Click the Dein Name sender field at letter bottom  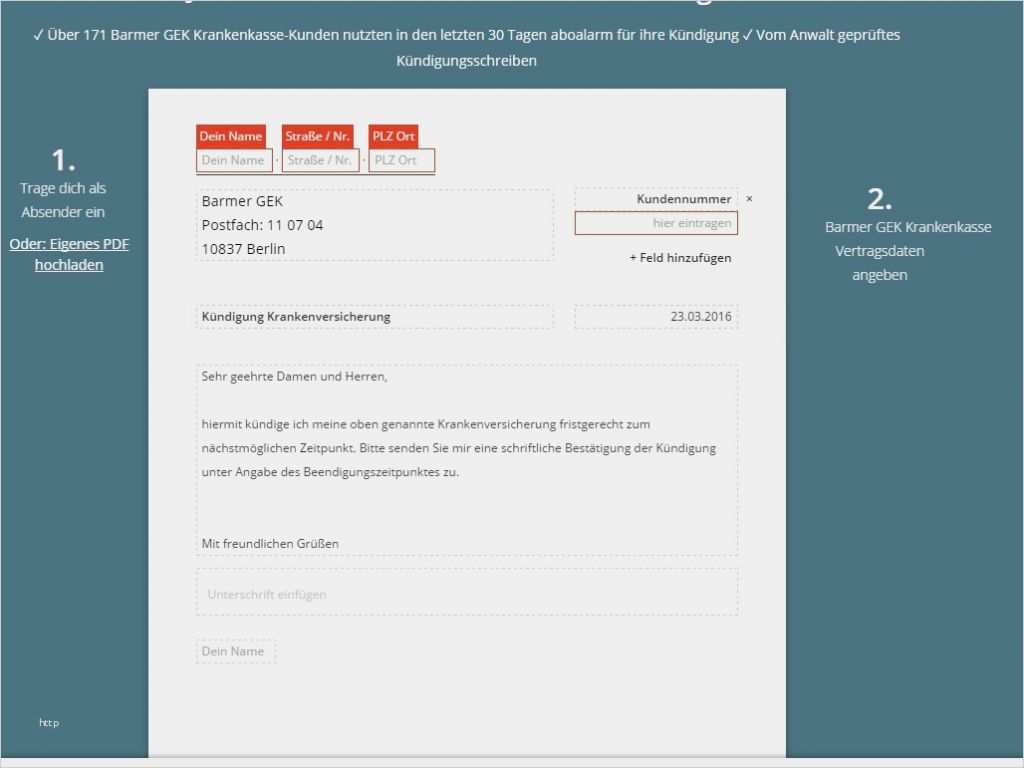(x=235, y=650)
